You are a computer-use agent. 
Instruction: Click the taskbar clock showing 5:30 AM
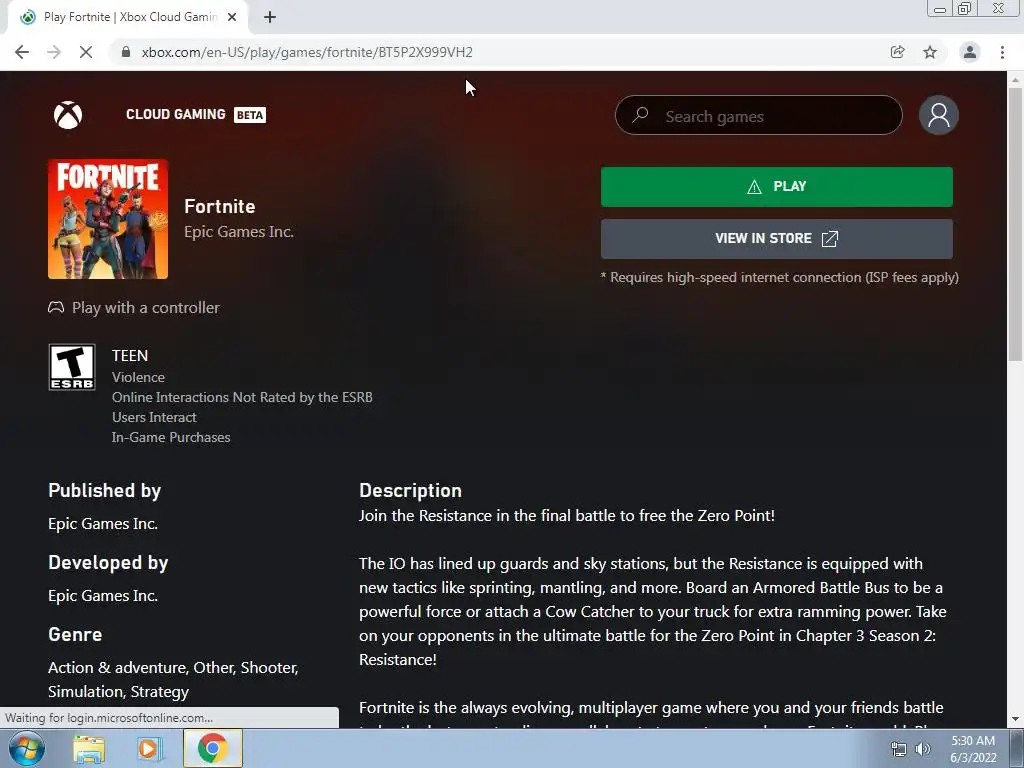coord(973,749)
